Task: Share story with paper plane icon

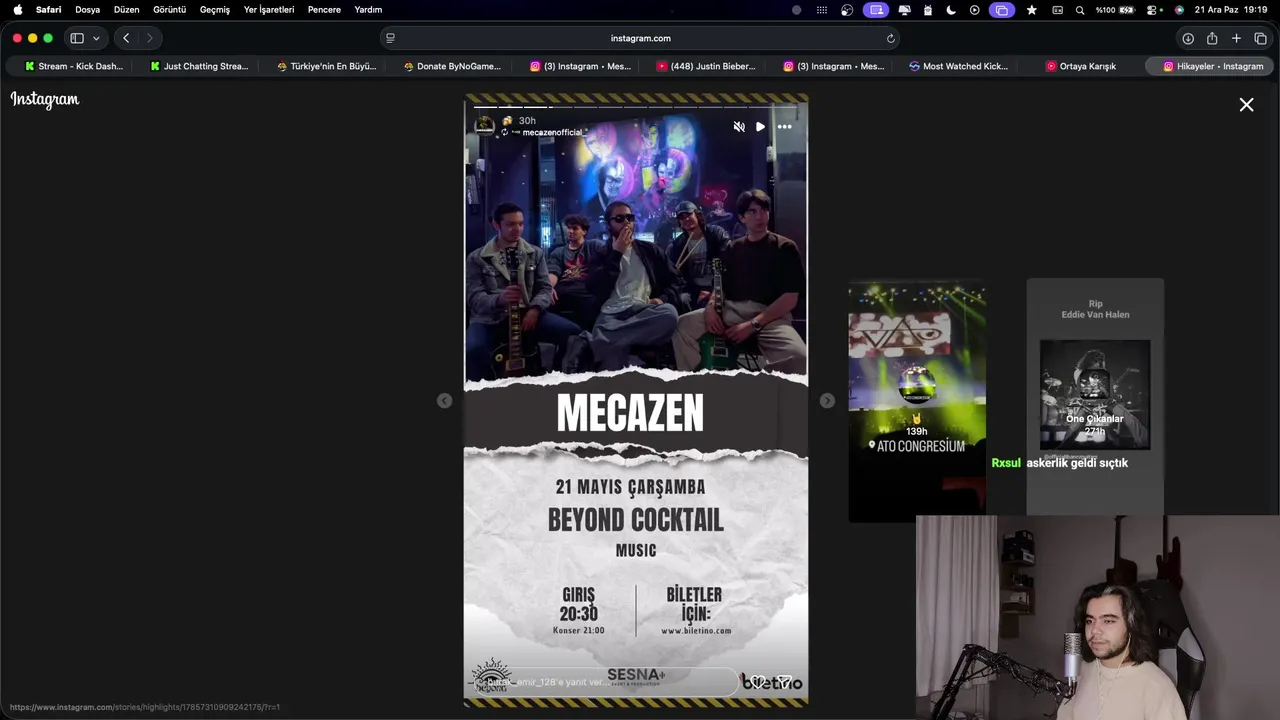Action: 785,682
